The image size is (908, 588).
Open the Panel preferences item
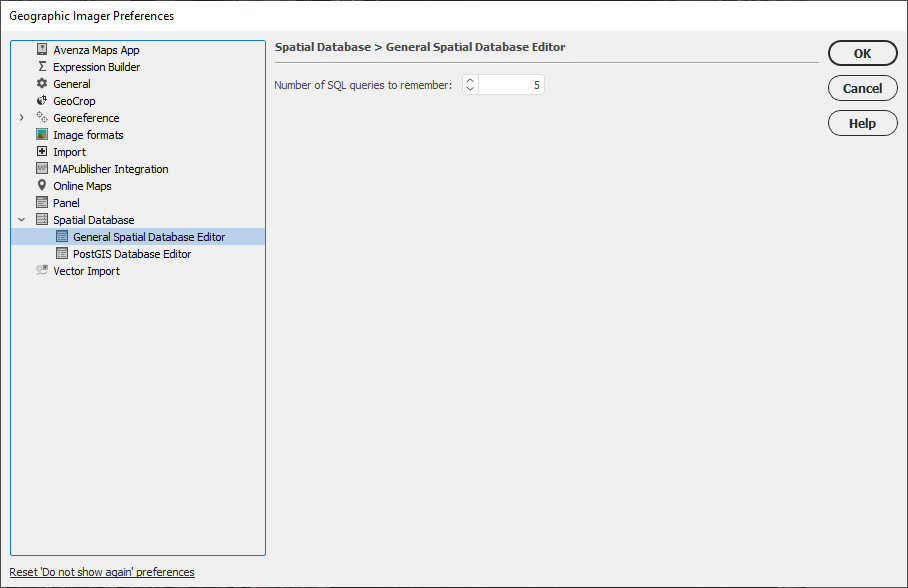point(66,203)
